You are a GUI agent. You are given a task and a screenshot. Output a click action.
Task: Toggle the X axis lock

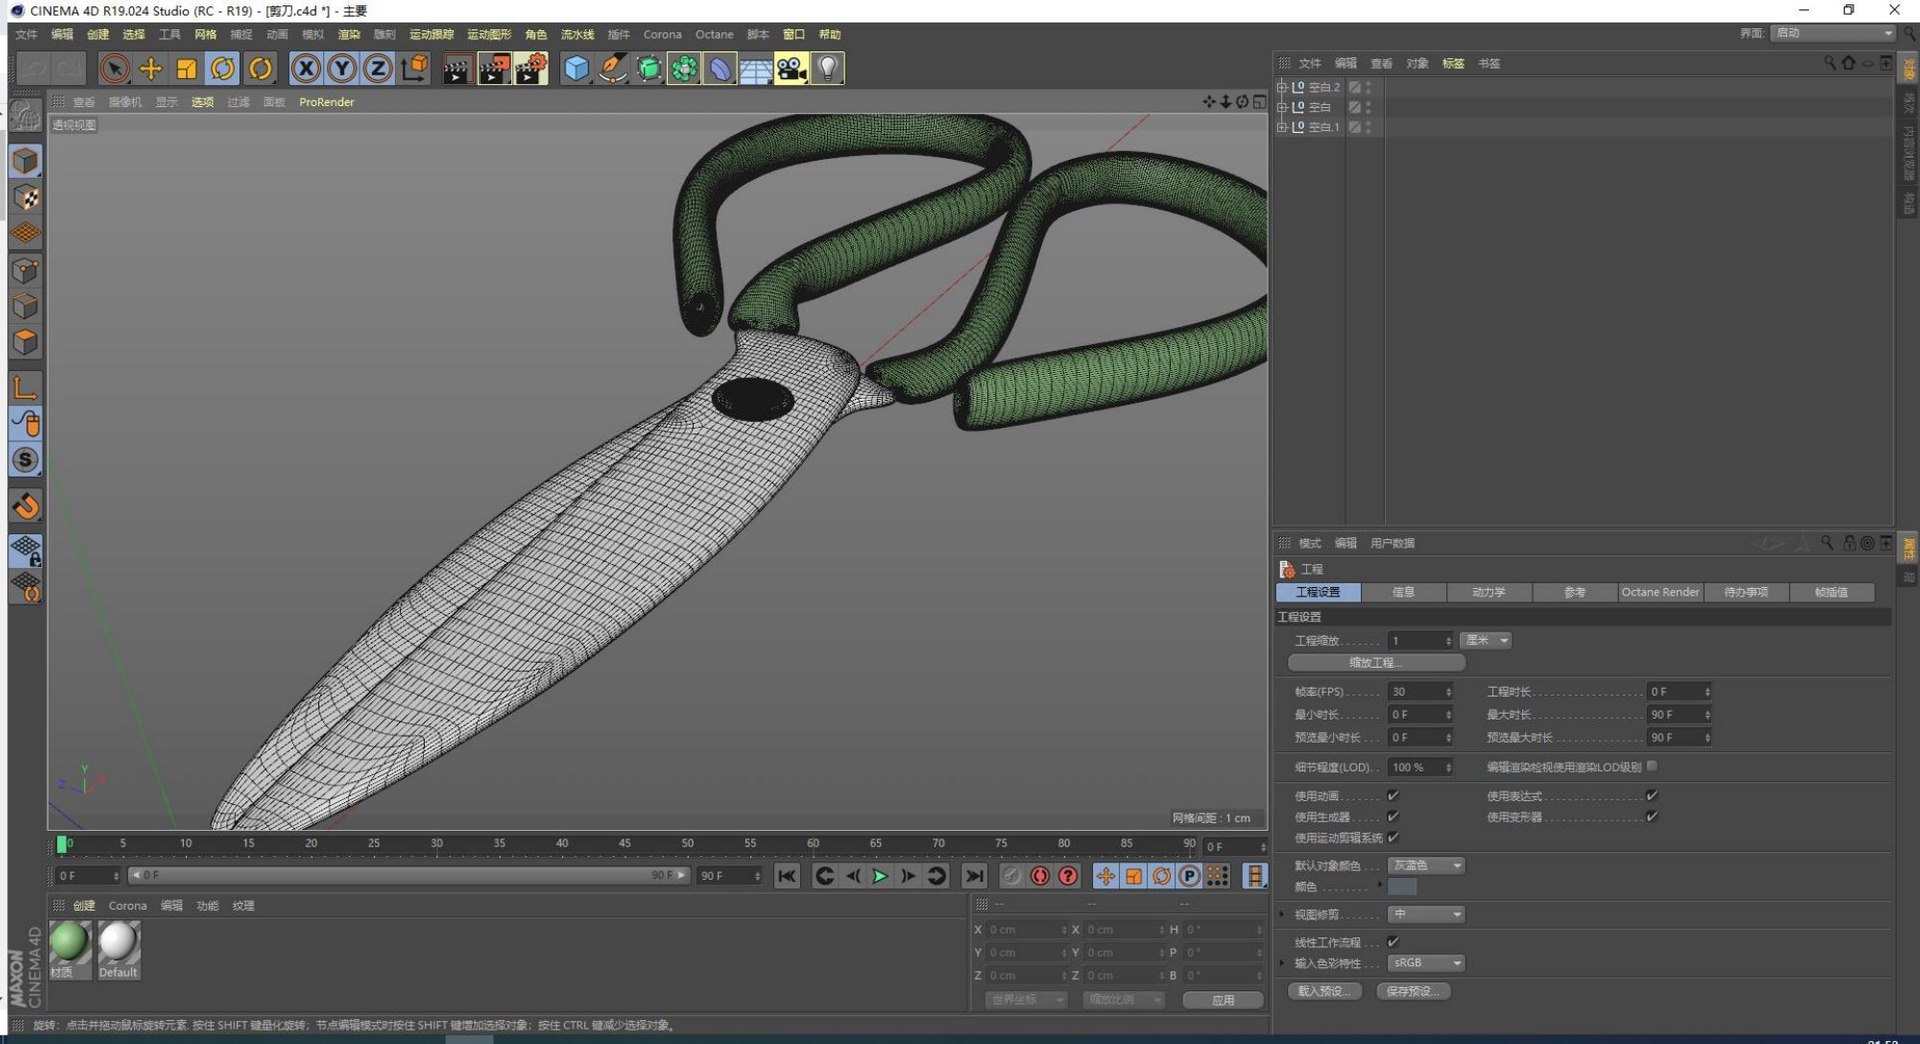point(306,68)
